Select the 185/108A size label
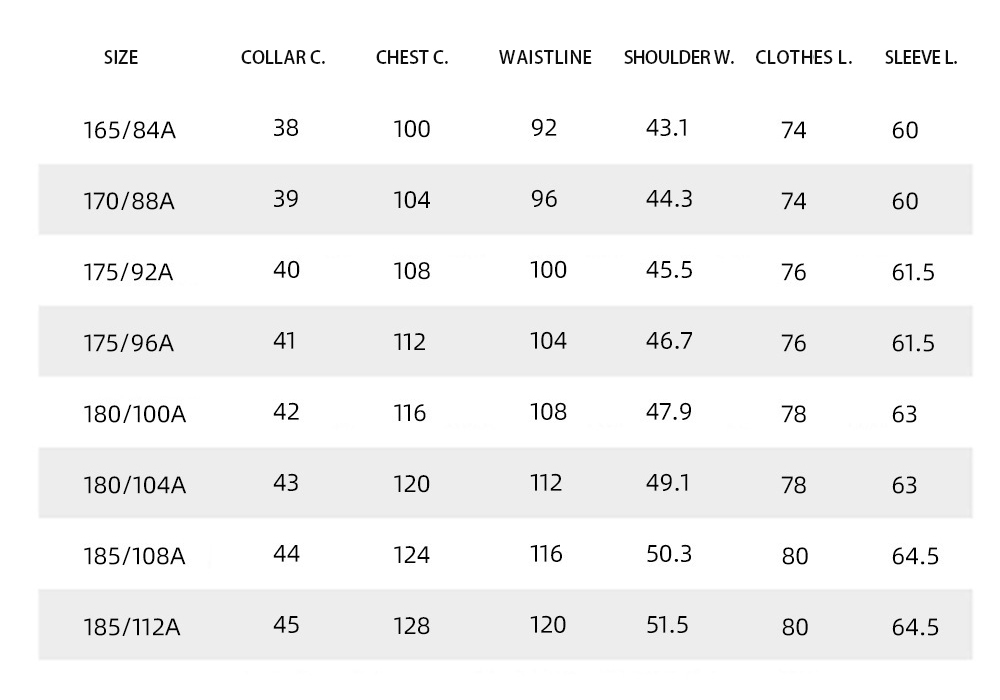 pyautogui.click(x=135, y=556)
